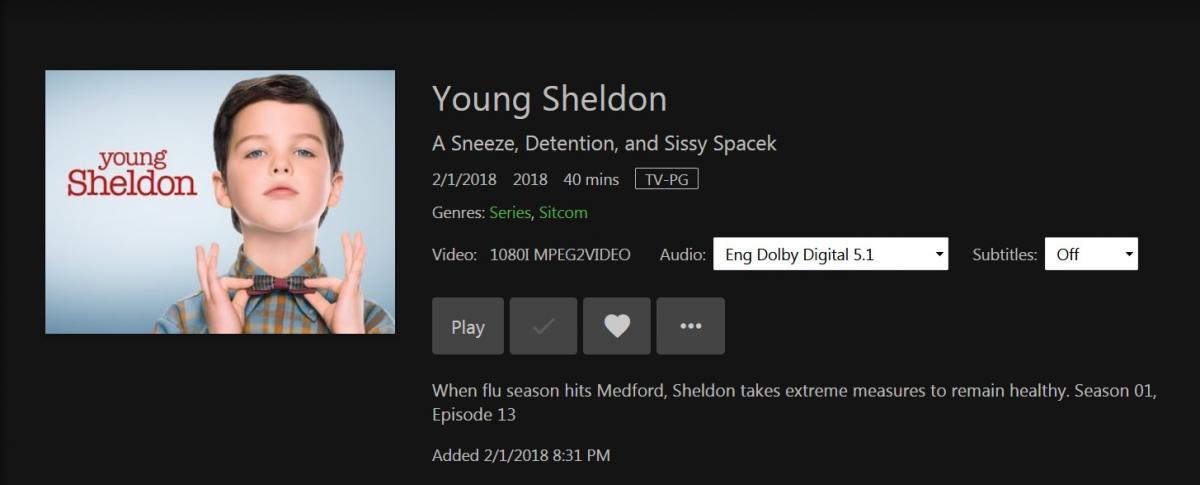Click the episode title mentioning Sissy Spacek
This screenshot has width=1200, height=485.
click(x=604, y=143)
